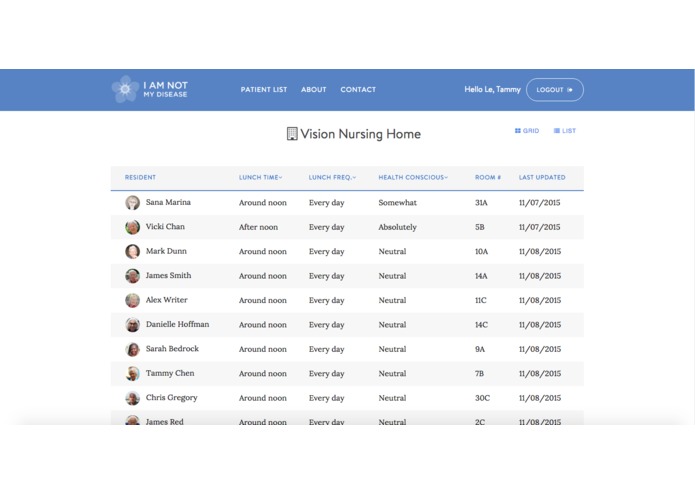This screenshot has width=695, height=494.
Task: Select resident name James Smith
Action: click(168, 275)
